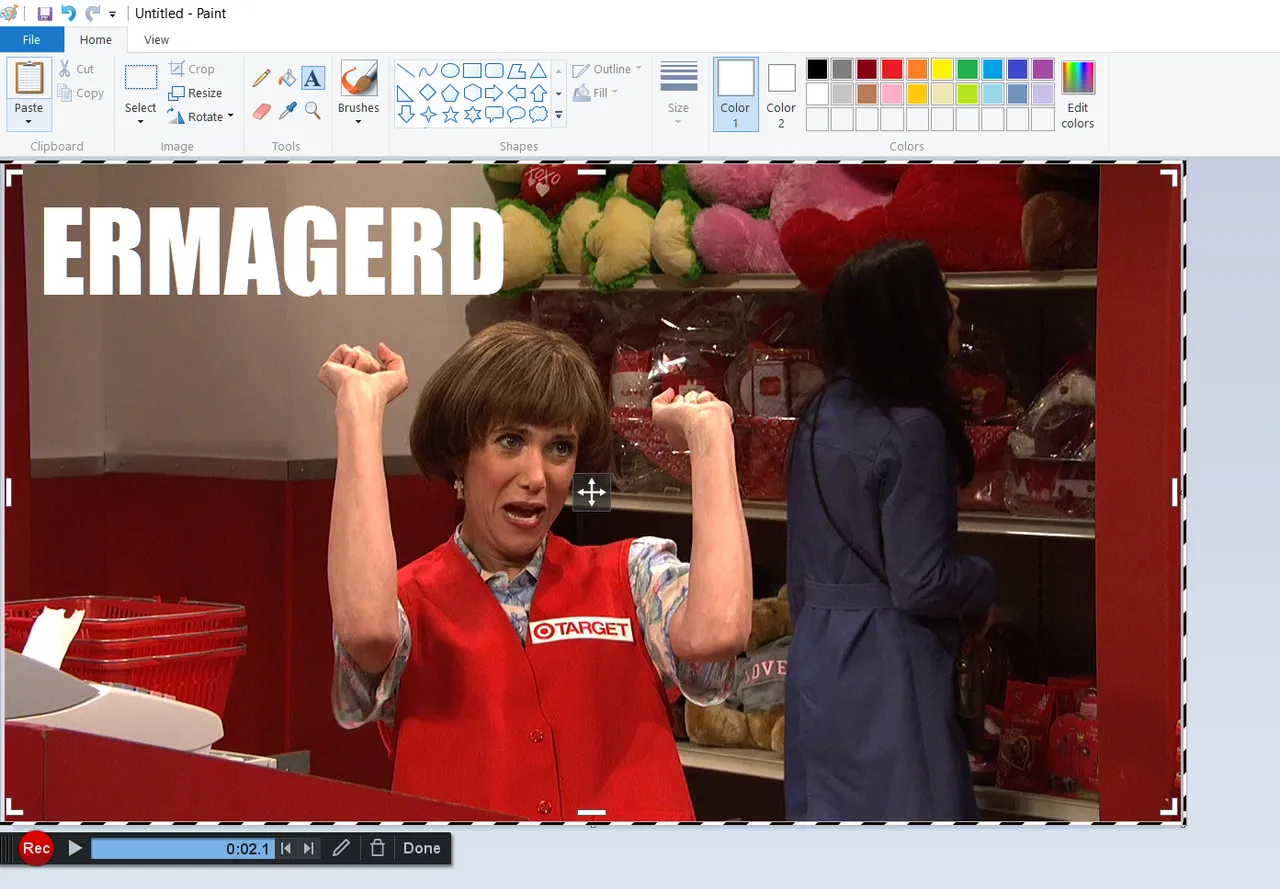The image size is (1280, 889).
Task: Choose the Heart-adjacent cloud callout shape
Action: 538,115
